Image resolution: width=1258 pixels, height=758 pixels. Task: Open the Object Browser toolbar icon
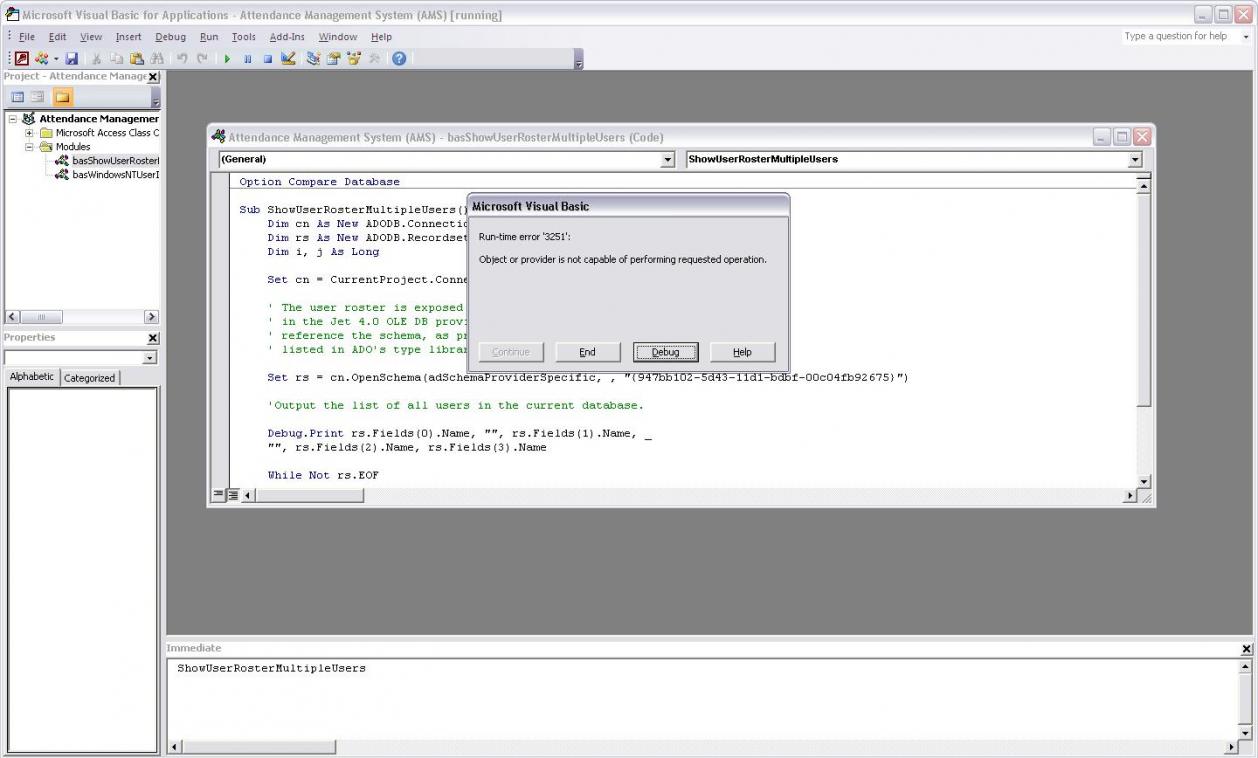point(353,59)
